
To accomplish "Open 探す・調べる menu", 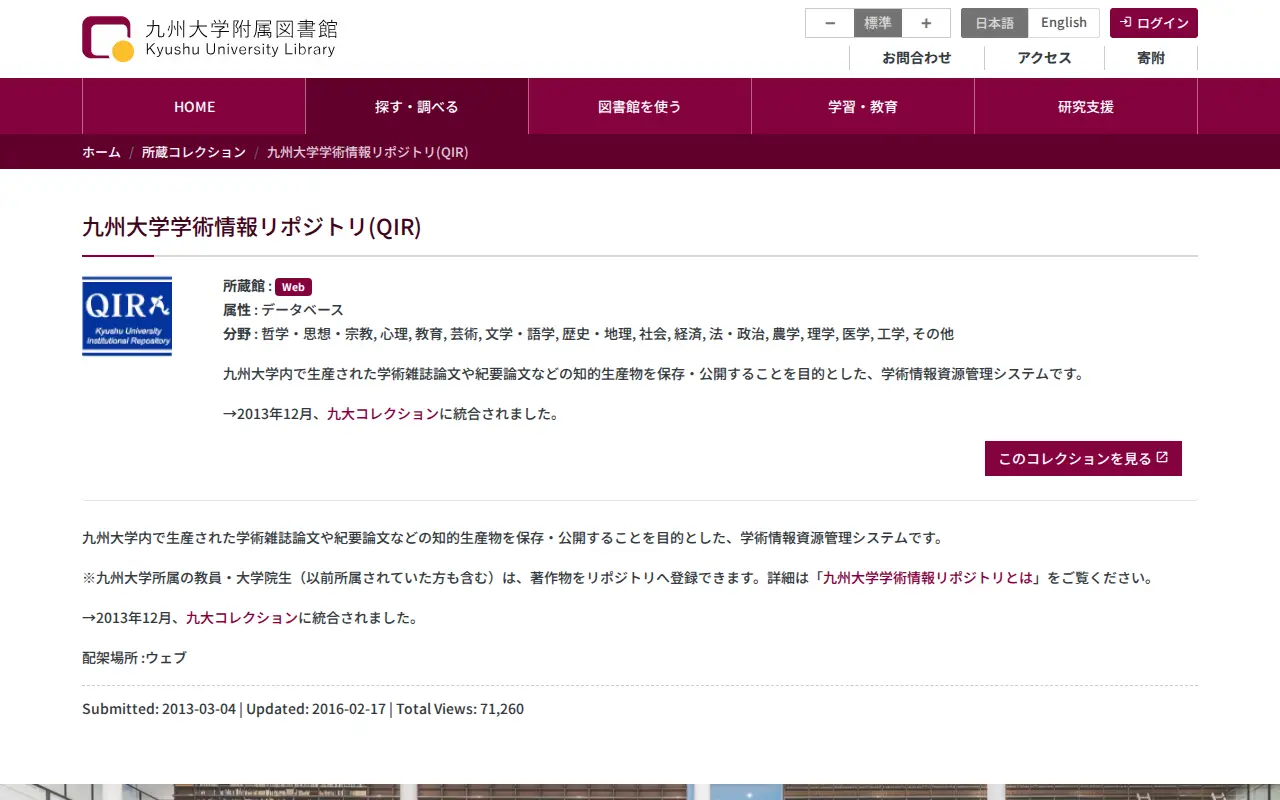I will (x=417, y=106).
